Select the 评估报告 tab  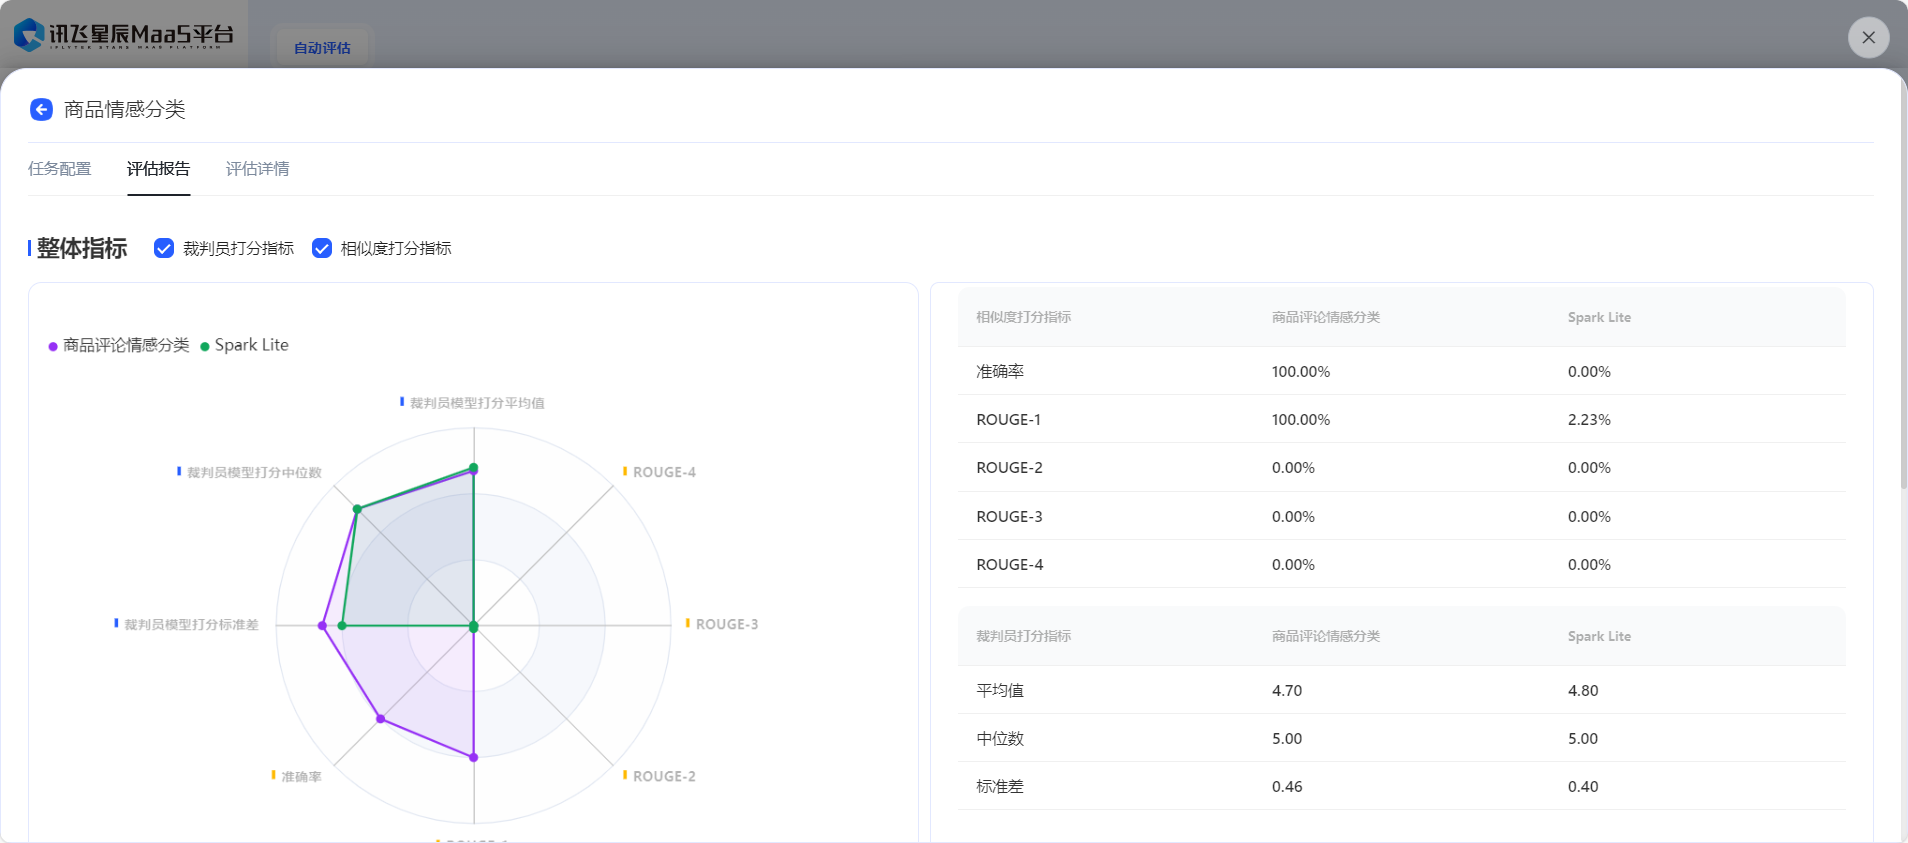(x=158, y=169)
